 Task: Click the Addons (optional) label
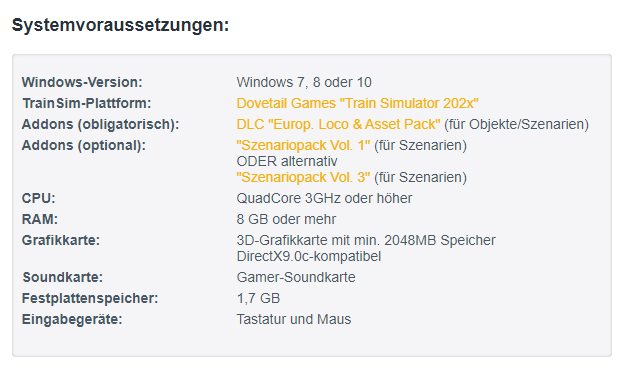tap(84, 145)
